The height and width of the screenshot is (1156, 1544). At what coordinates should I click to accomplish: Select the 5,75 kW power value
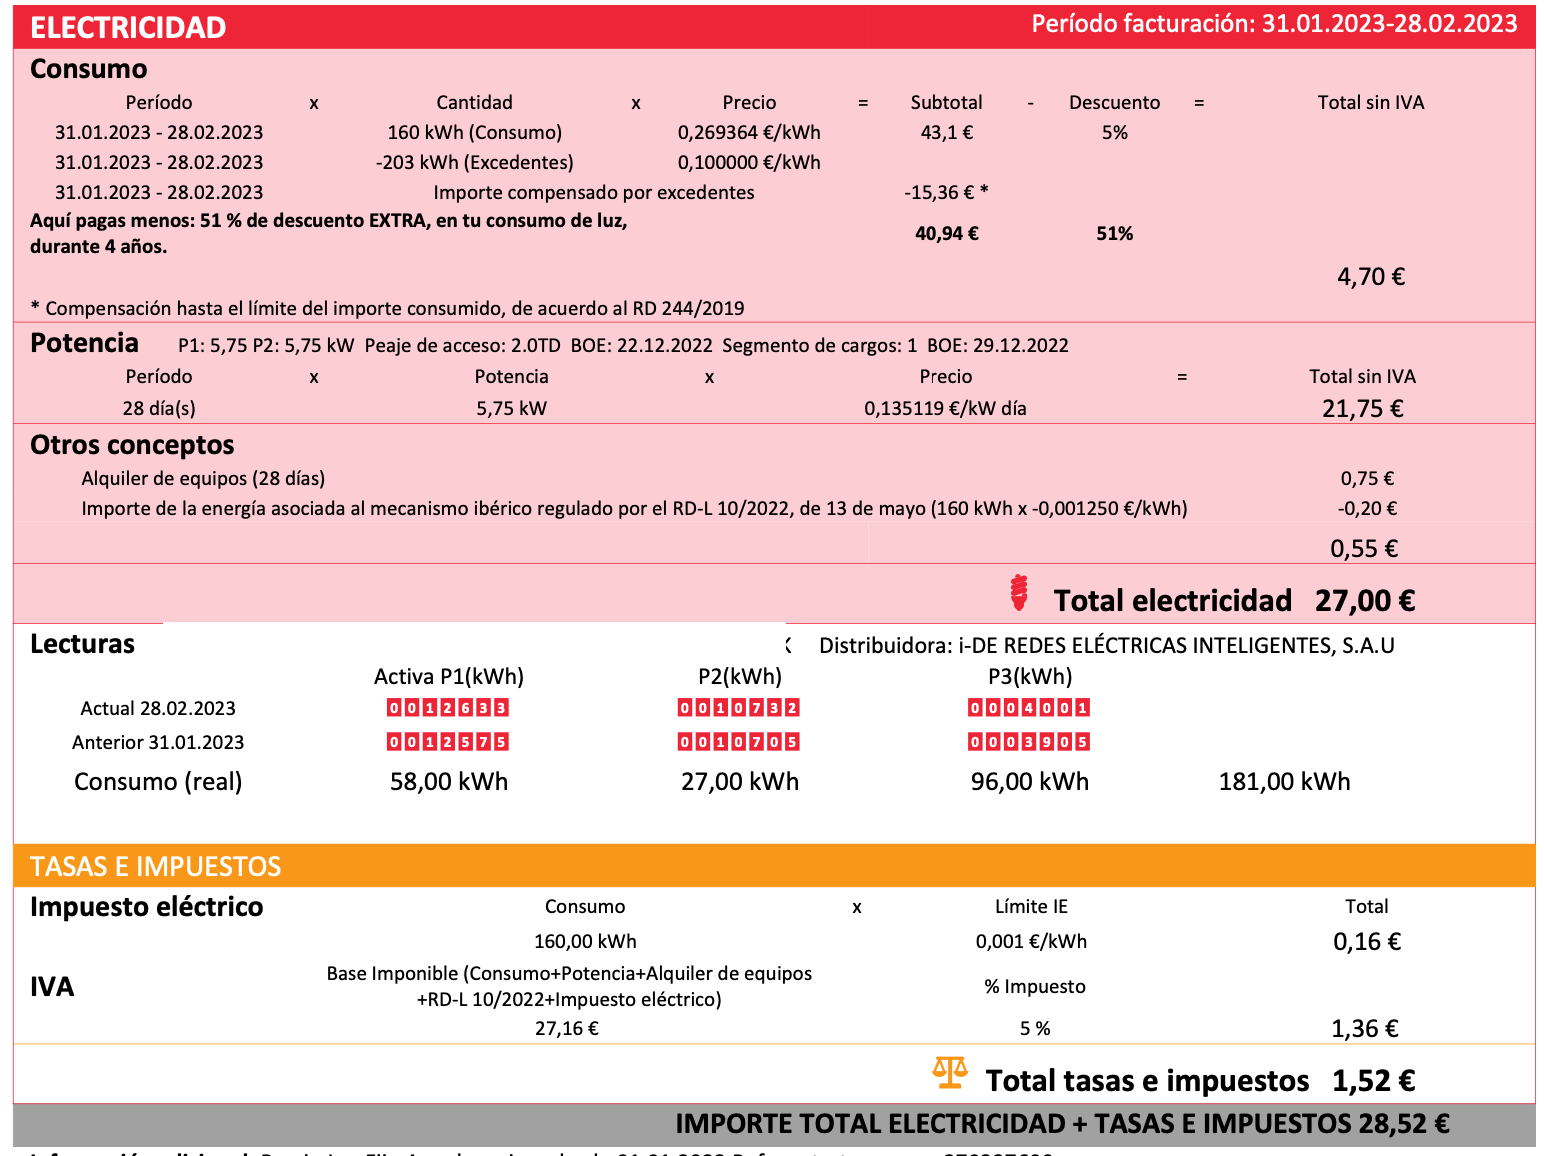pyautogui.click(x=511, y=408)
